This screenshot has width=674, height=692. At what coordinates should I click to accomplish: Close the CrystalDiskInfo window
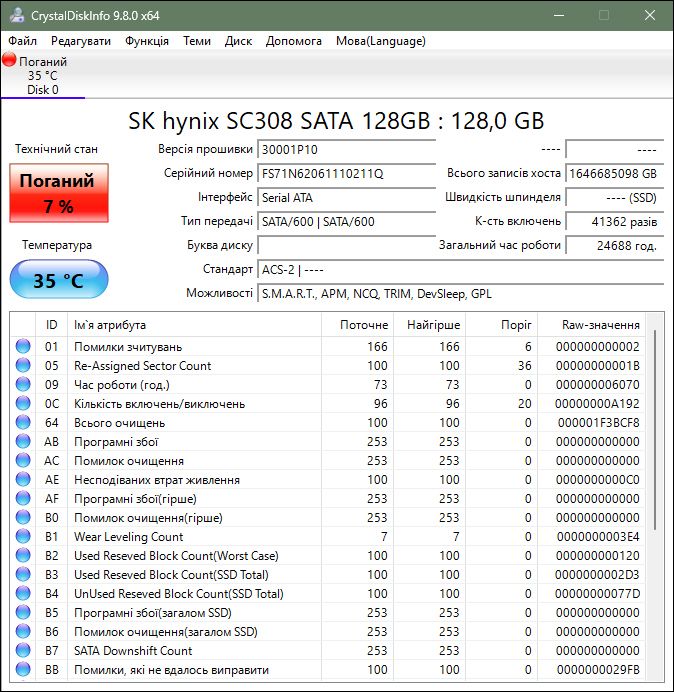pyautogui.click(x=650, y=15)
